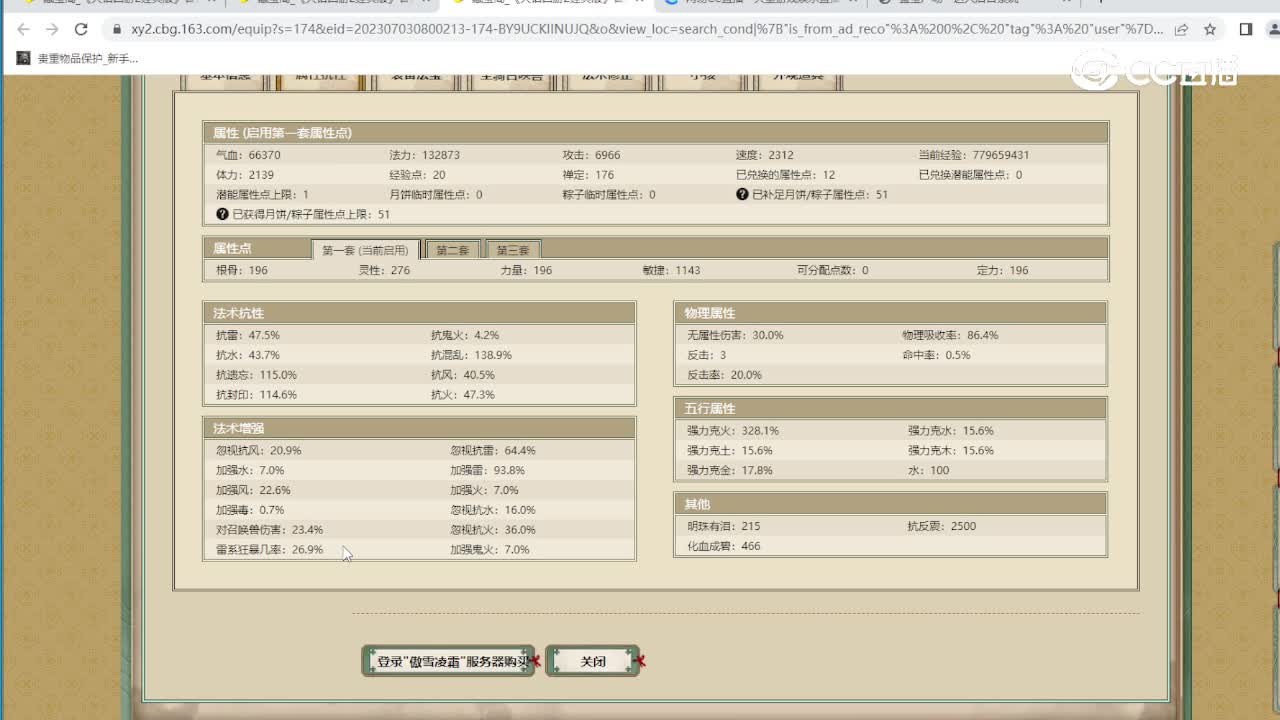Click the browser forward arrow
Image resolution: width=1280 pixels, height=720 pixels.
(52, 29)
